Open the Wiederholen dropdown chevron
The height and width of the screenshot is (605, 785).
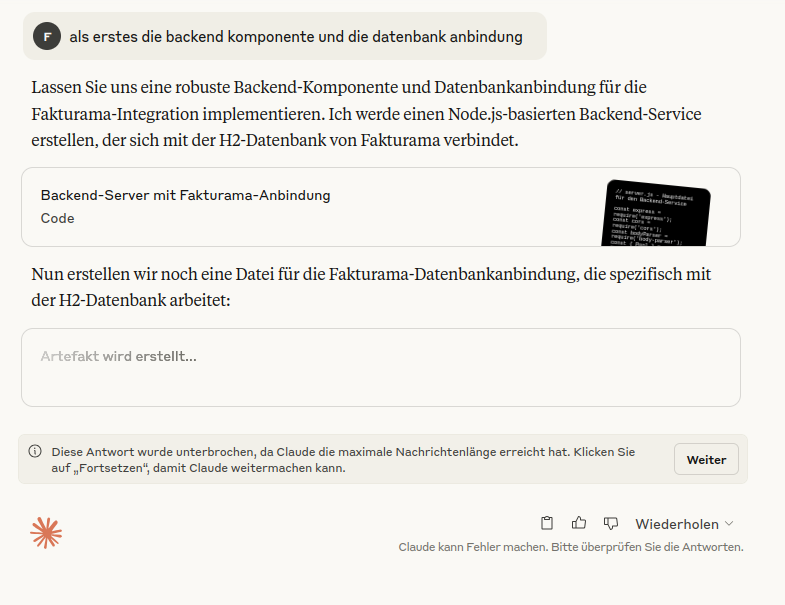[729, 524]
